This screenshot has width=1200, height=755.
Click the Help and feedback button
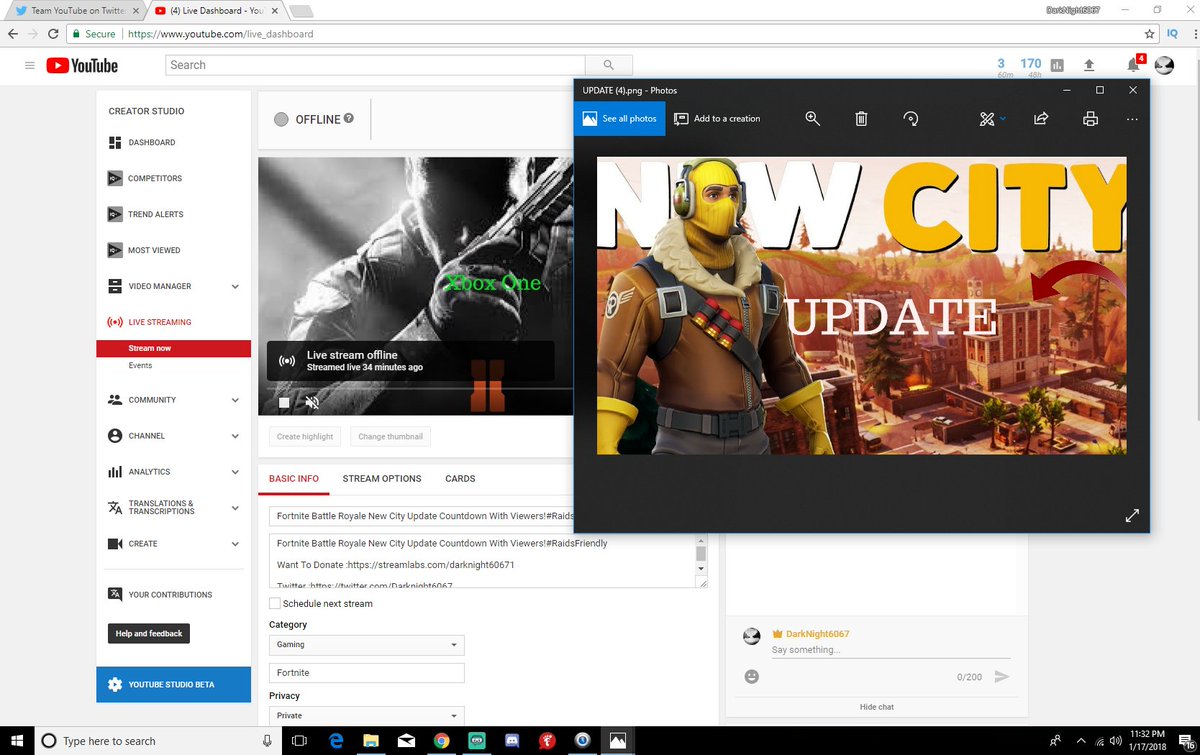click(x=149, y=633)
